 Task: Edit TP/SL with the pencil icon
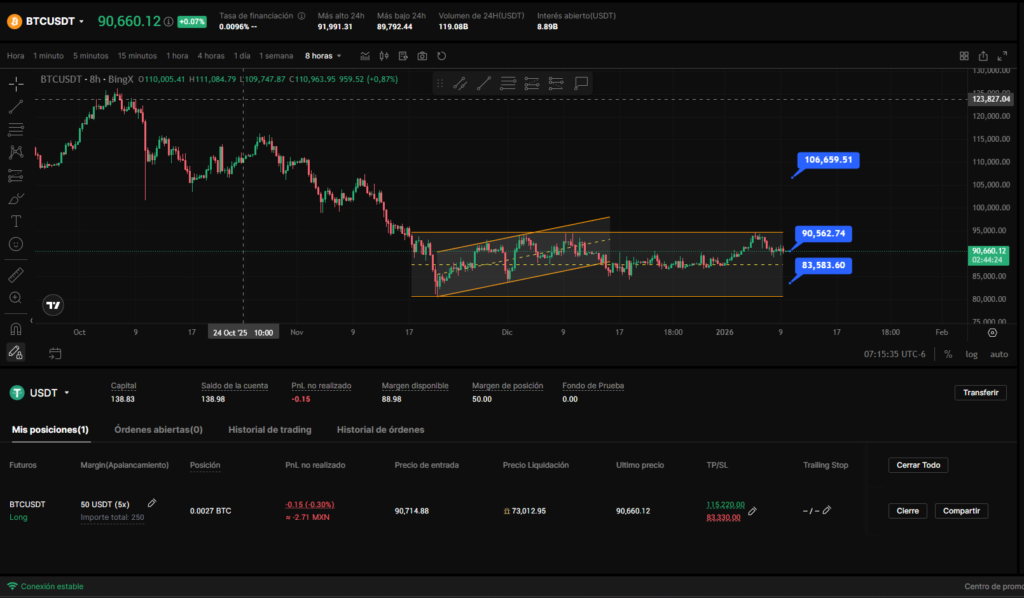[752, 511]
